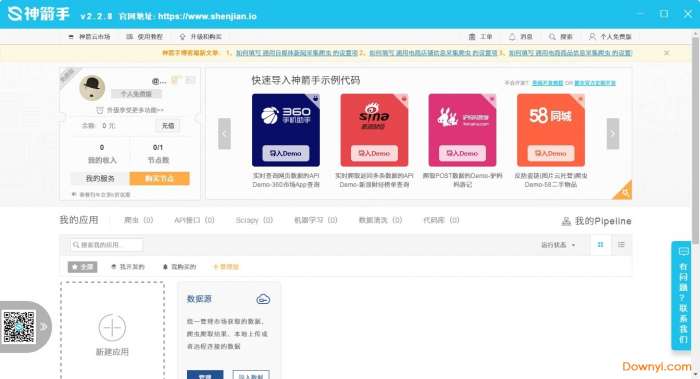Viewport: 700px width, 379px height.
Task: Click the bell 消息 notifications item
Action: 521,37
